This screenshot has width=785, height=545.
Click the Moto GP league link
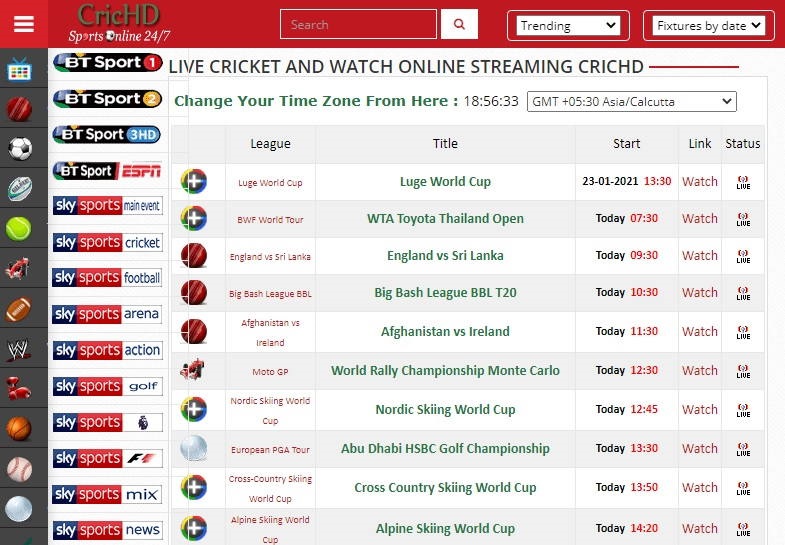point(270,371)
